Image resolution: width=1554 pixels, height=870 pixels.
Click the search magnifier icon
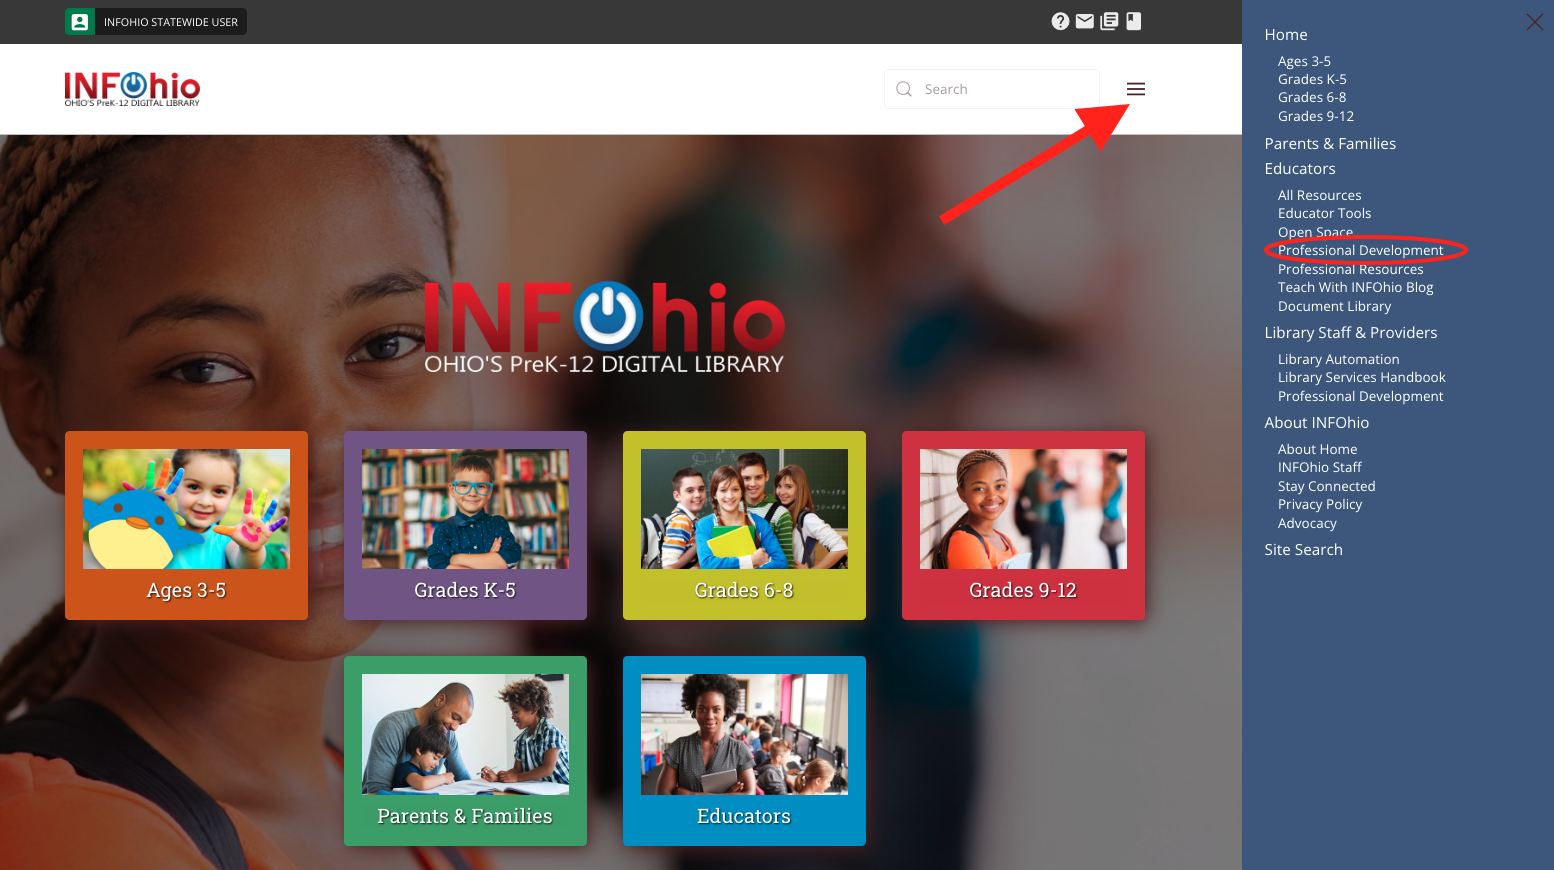(904, 89)
